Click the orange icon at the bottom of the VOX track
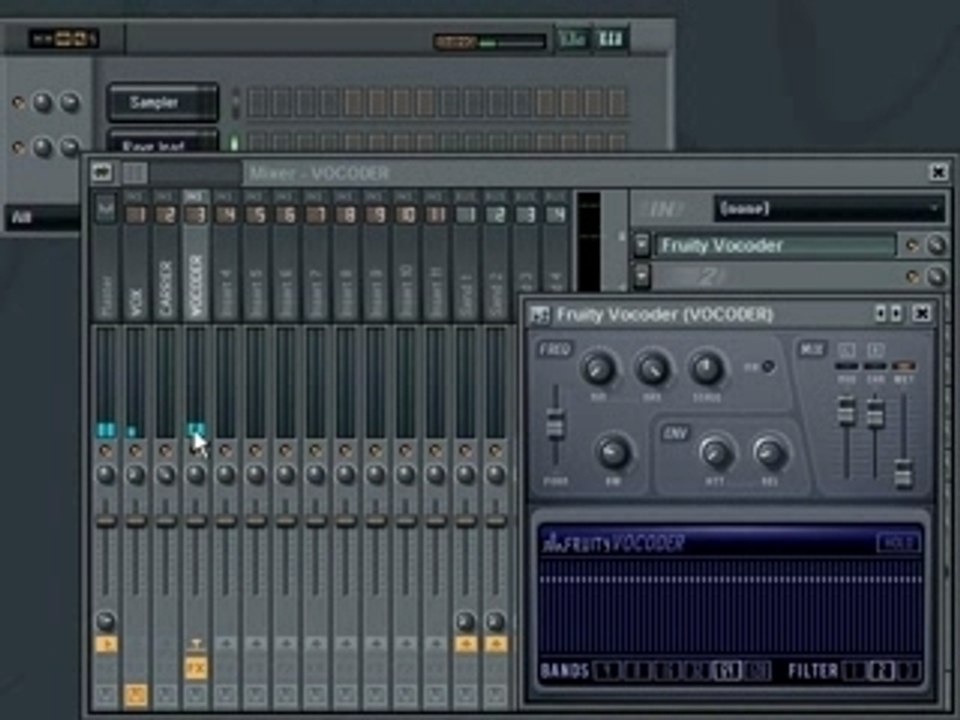 (x=135, y=695)
